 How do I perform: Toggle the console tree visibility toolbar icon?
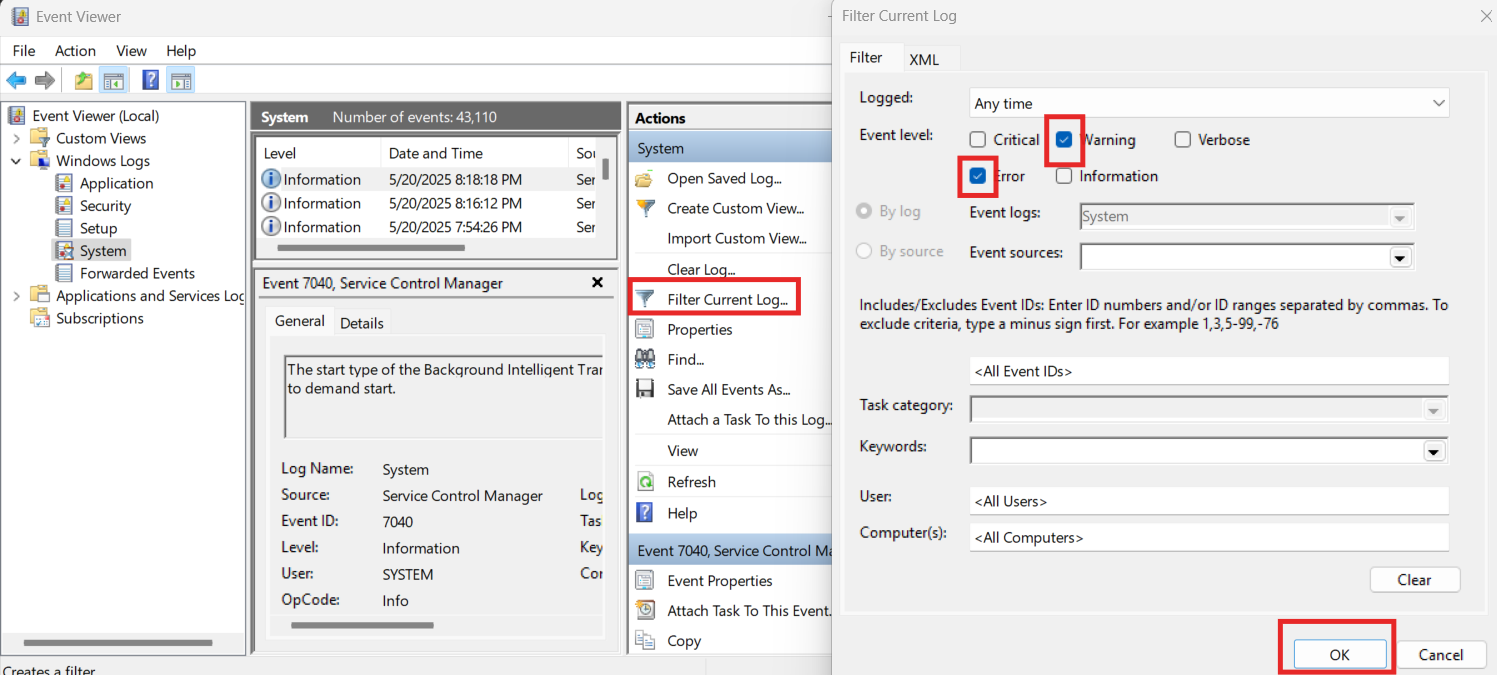[x=114, y=80]
